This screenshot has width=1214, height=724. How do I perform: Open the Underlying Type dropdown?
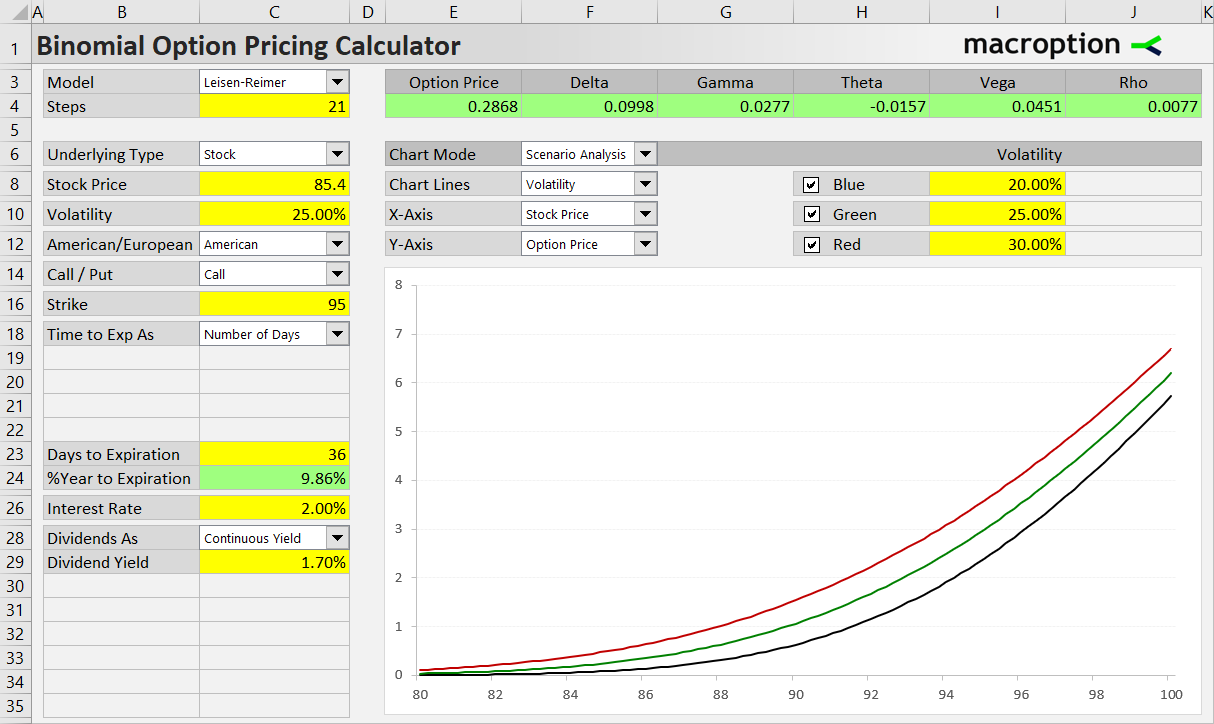coord(337,154)
